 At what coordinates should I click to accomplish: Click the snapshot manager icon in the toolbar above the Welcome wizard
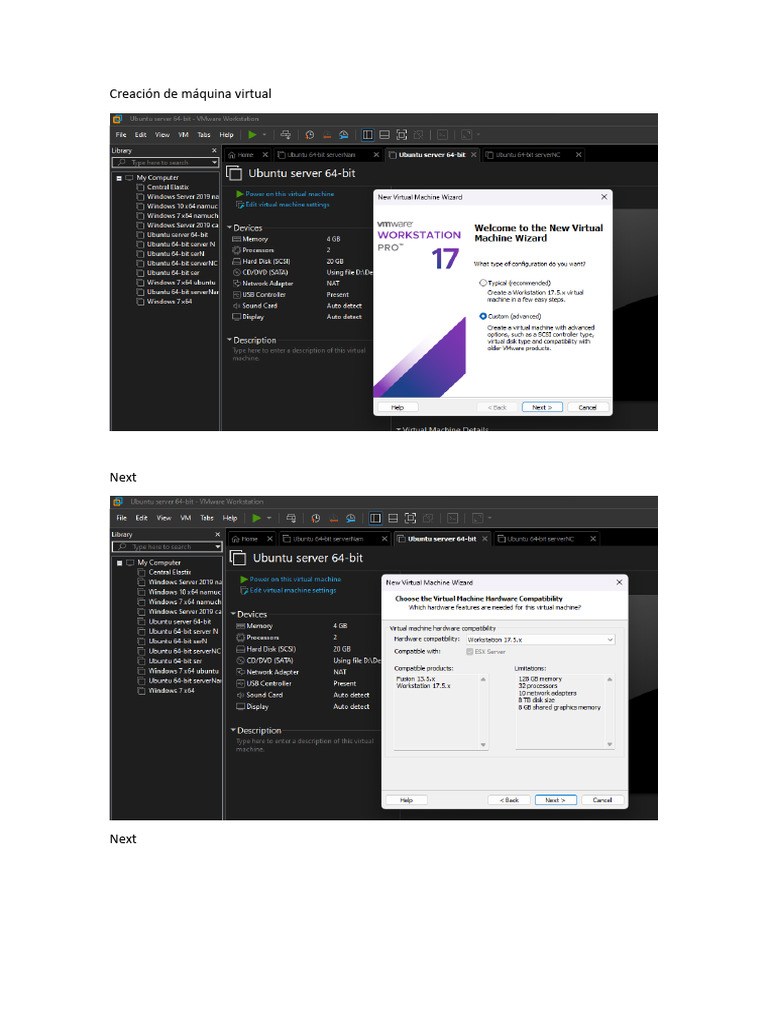pyautogui.click(x=344, y=135)
